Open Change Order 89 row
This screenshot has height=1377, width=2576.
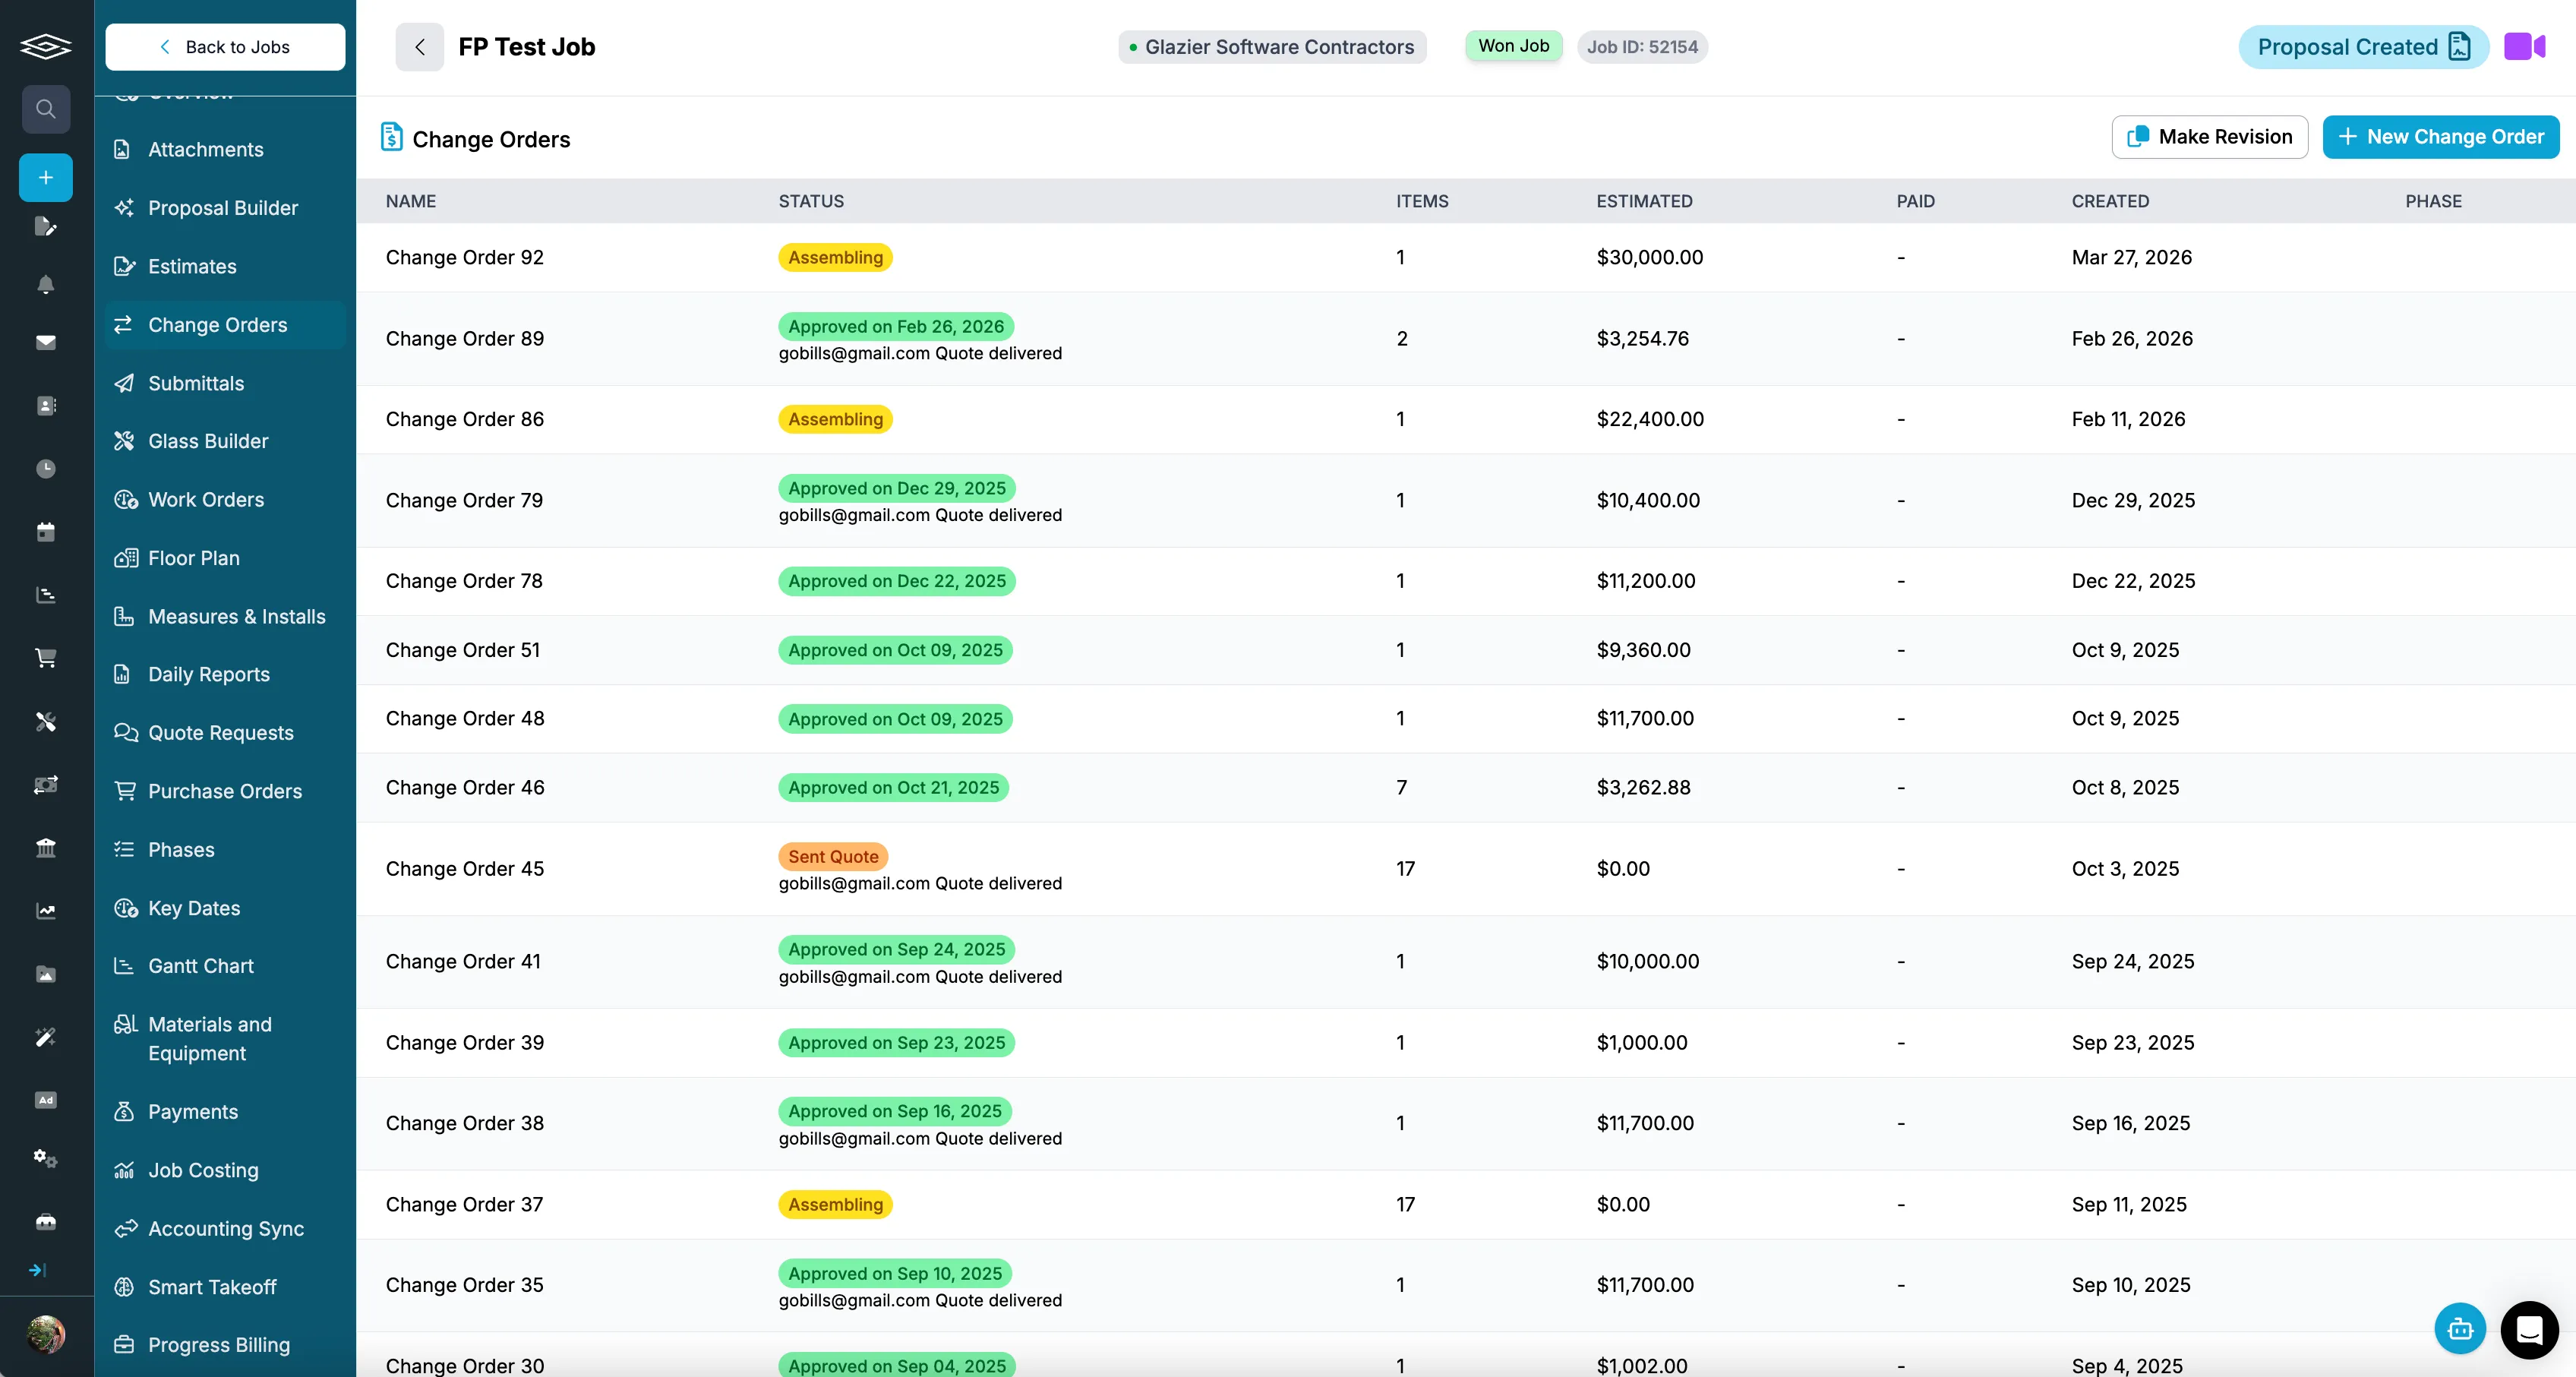point(1466,339)
